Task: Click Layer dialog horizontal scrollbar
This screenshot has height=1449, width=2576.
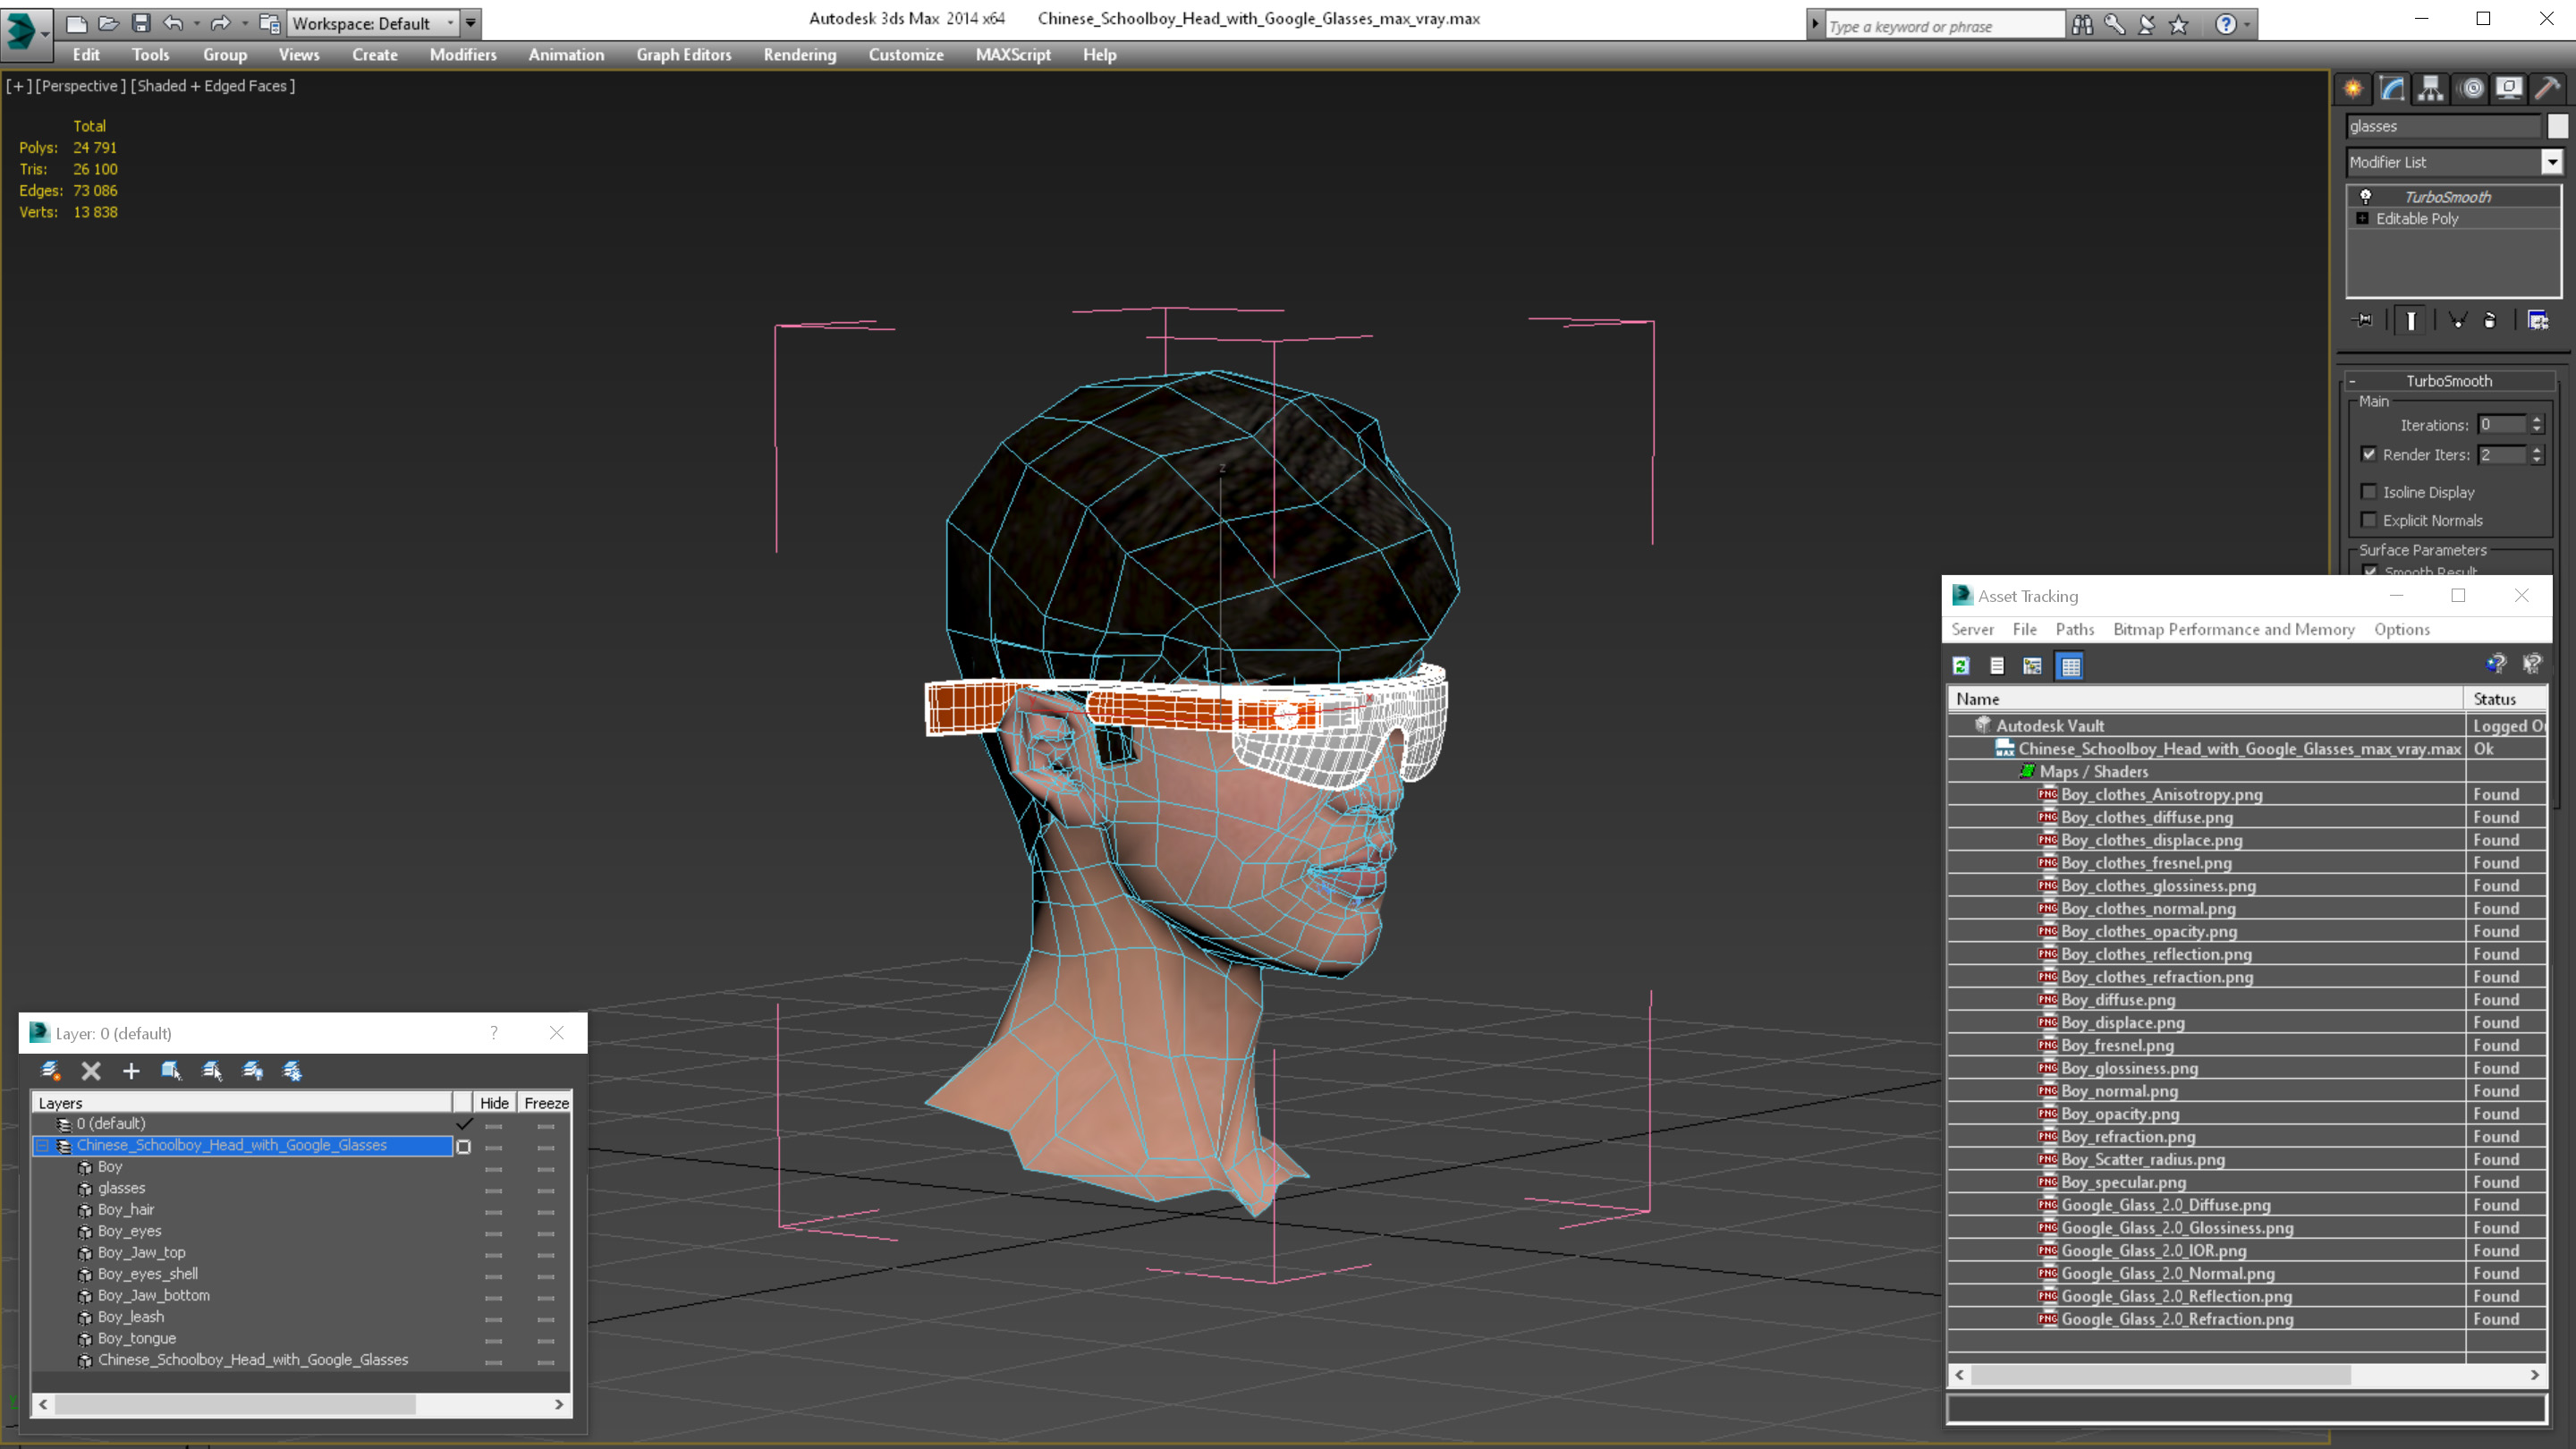Action: click(235, 1405)
